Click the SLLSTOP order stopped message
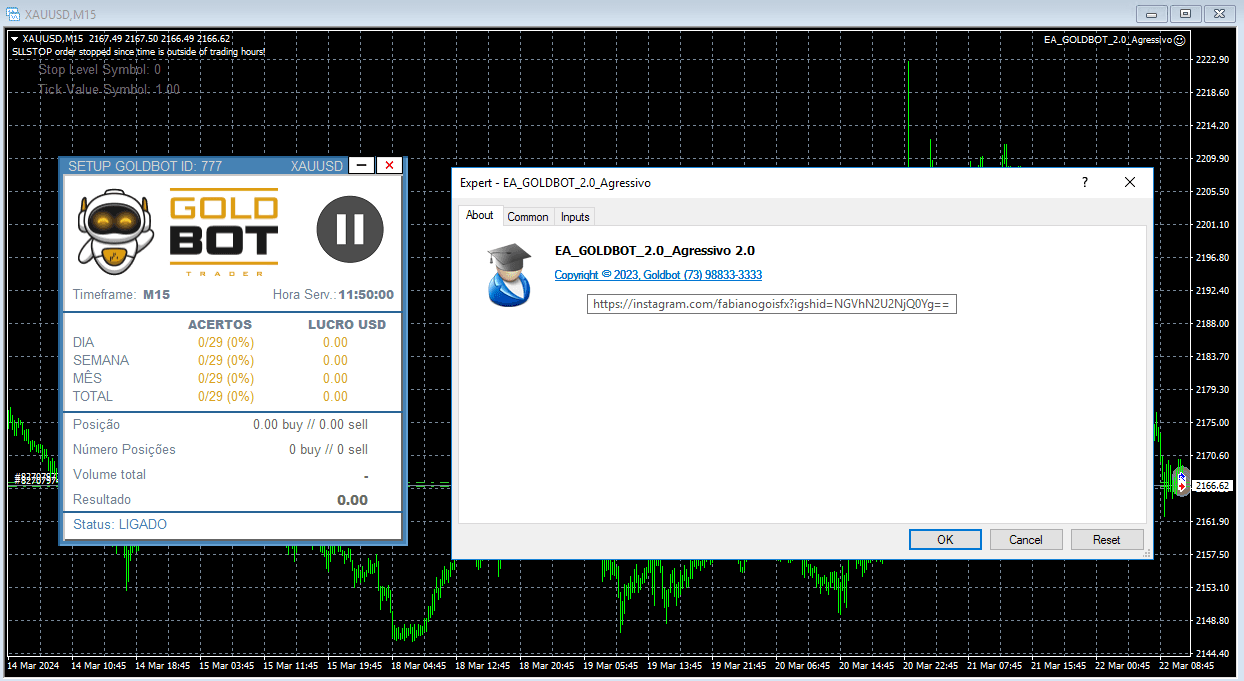Image resolution: width=1244 pixels, height=681 pixels. pyautogui.click(x=138, y=51)
